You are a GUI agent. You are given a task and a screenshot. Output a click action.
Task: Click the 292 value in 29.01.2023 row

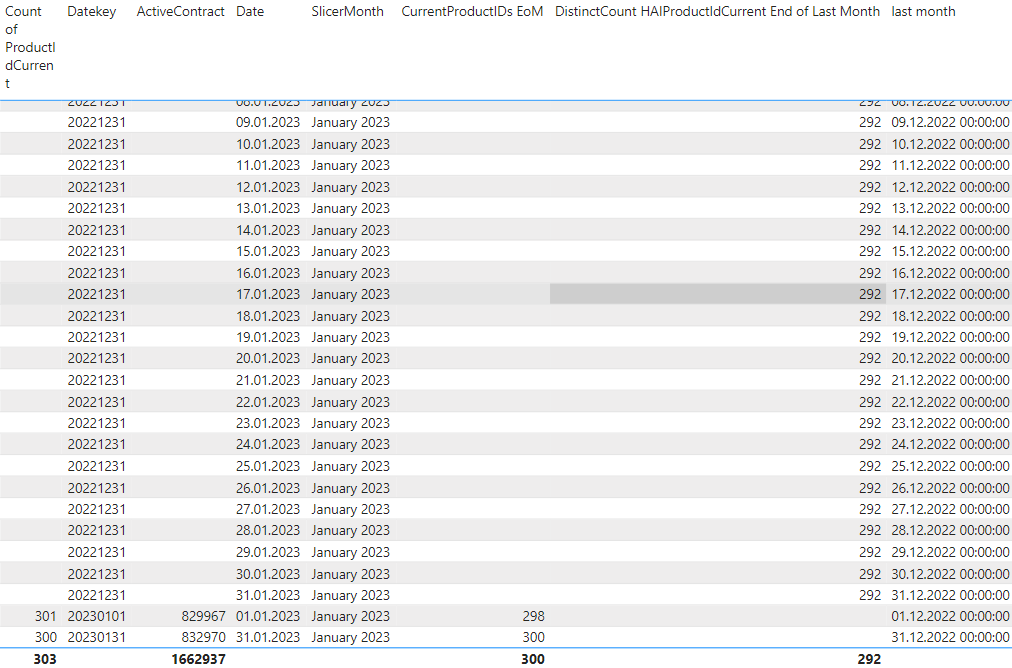click(x=870, y=552)
